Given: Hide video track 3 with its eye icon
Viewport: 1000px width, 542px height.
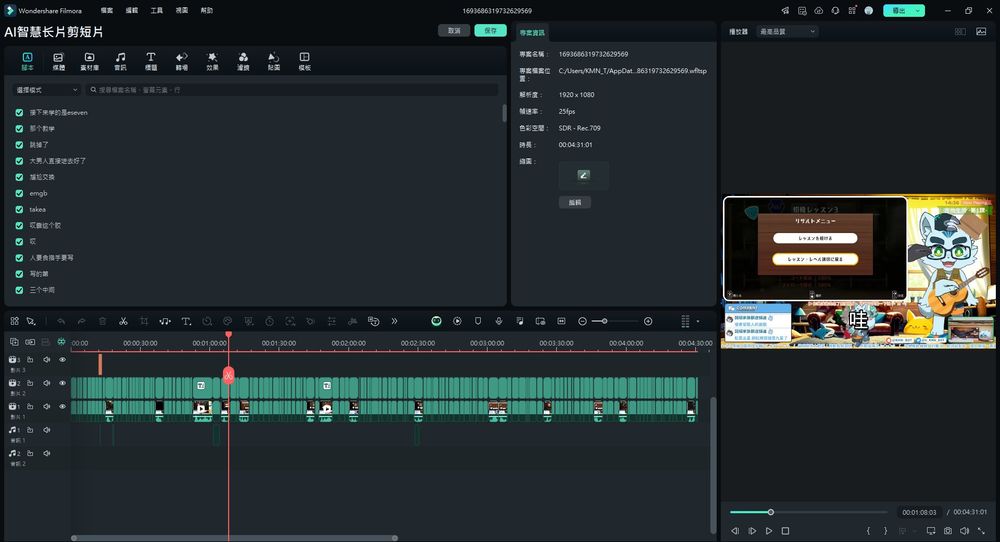Looking at the screenshot, I should point(62,360).
